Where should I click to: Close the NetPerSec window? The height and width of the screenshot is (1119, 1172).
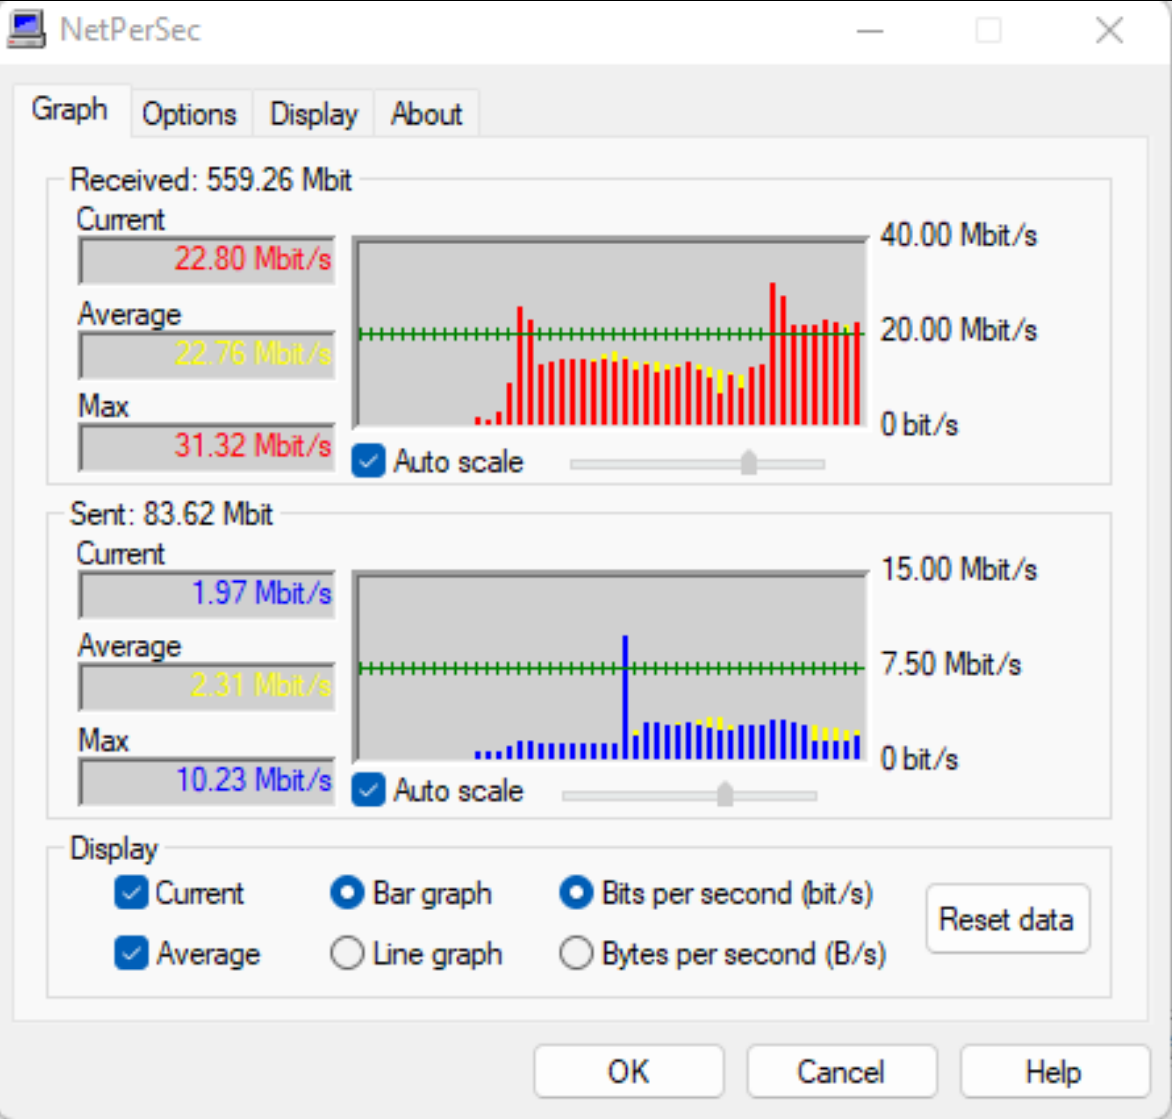point(1109,31)
